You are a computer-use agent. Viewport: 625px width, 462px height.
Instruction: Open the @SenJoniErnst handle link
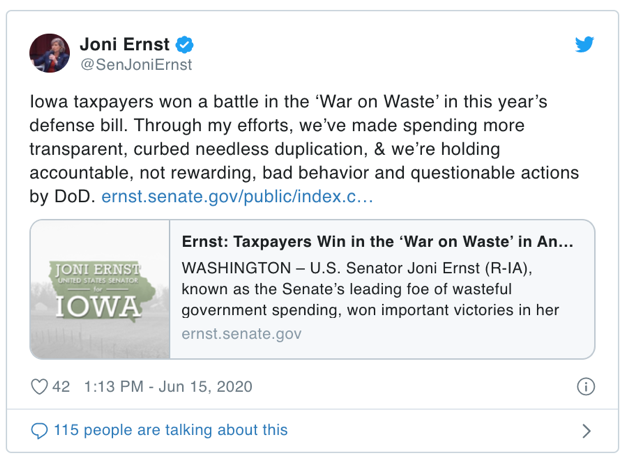136,65
